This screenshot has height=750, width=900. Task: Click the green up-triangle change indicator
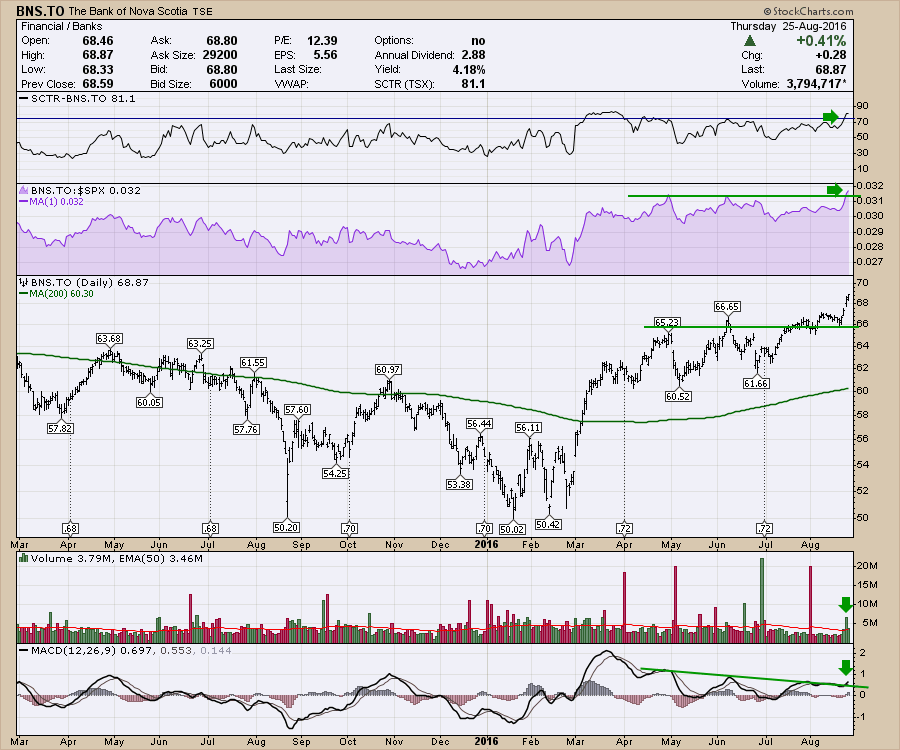(750, 41)
